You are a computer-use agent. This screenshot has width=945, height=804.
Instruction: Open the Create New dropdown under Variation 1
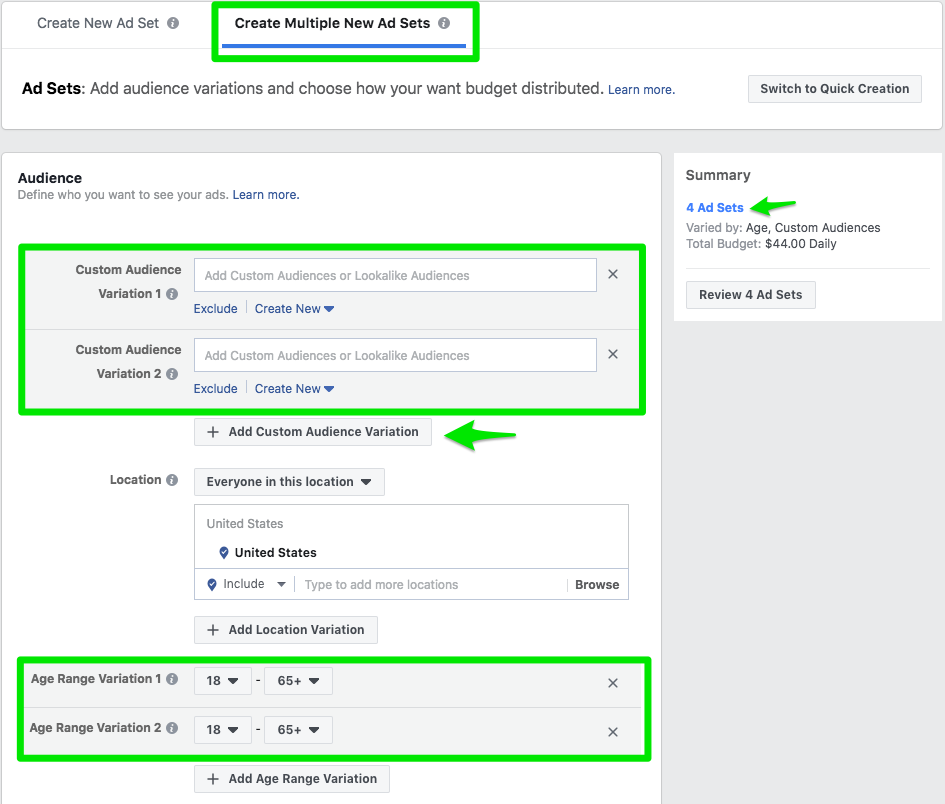(x=294, y=308)
